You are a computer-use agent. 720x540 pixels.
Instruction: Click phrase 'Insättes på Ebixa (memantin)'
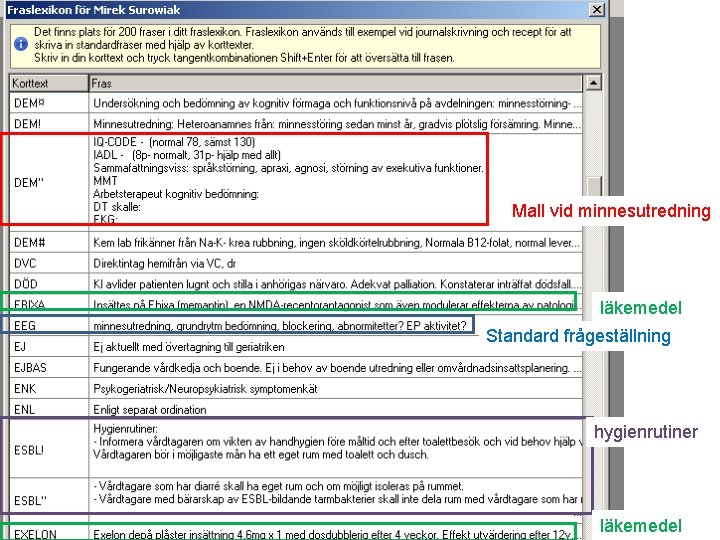(336, 304)
